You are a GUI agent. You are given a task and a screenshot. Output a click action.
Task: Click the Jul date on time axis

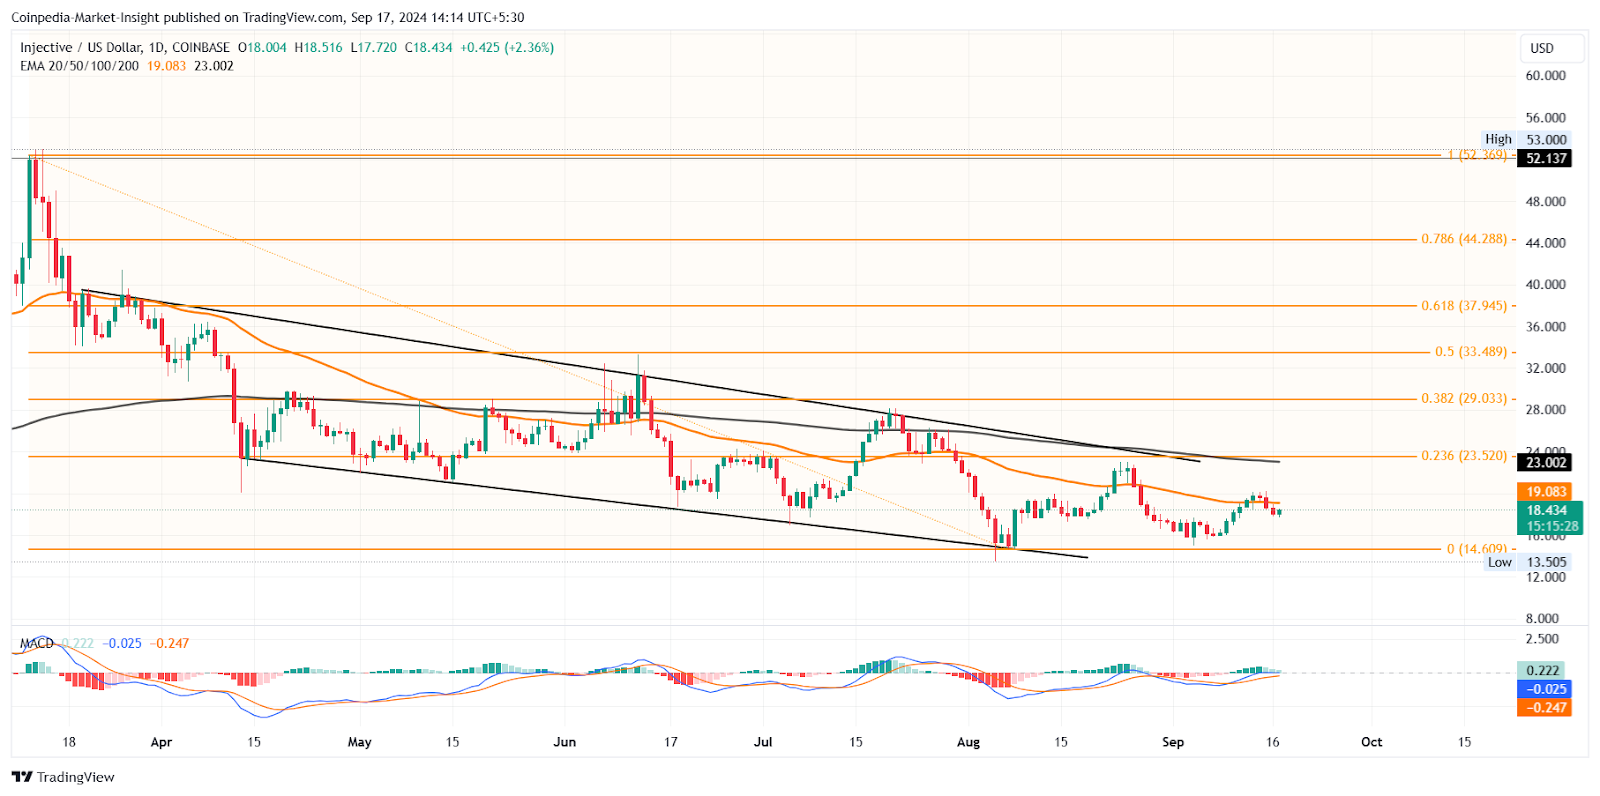tap(763, 742)
